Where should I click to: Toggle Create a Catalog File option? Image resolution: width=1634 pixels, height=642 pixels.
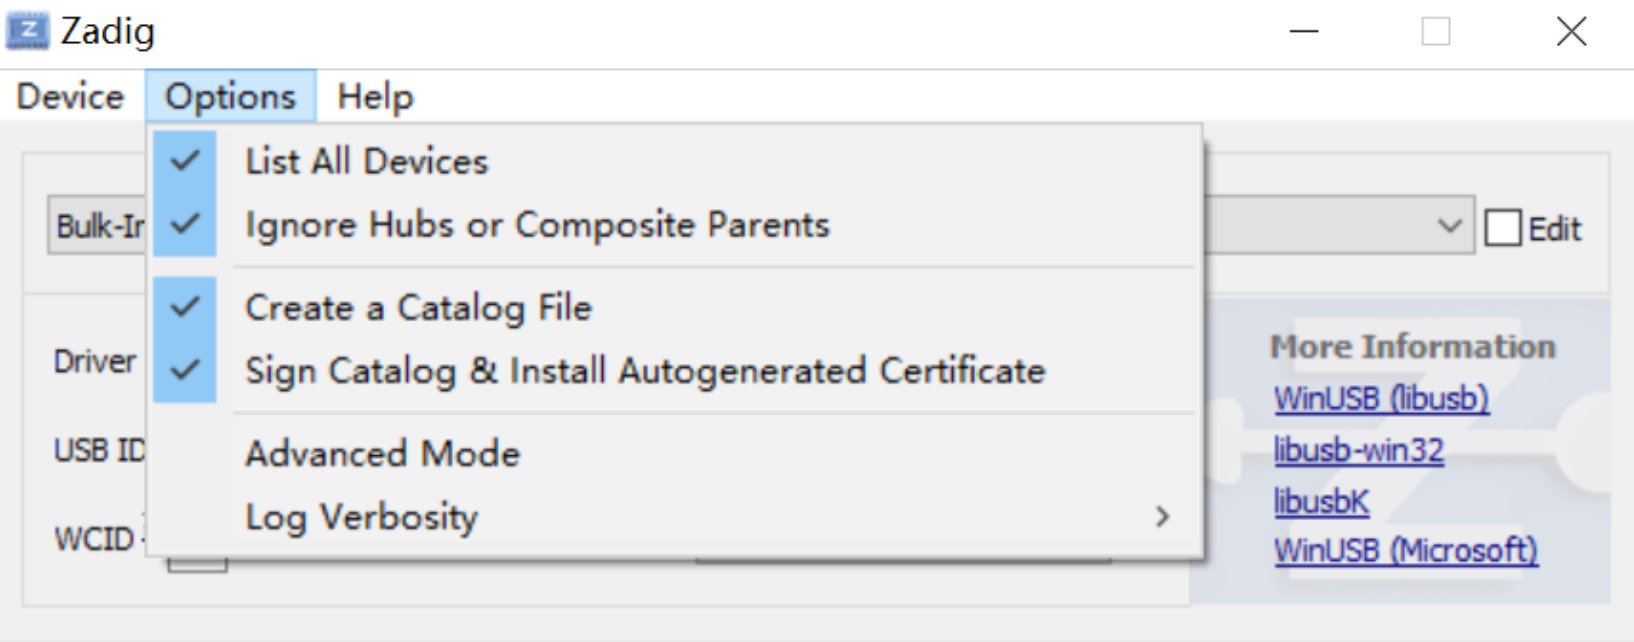[418, 307]
